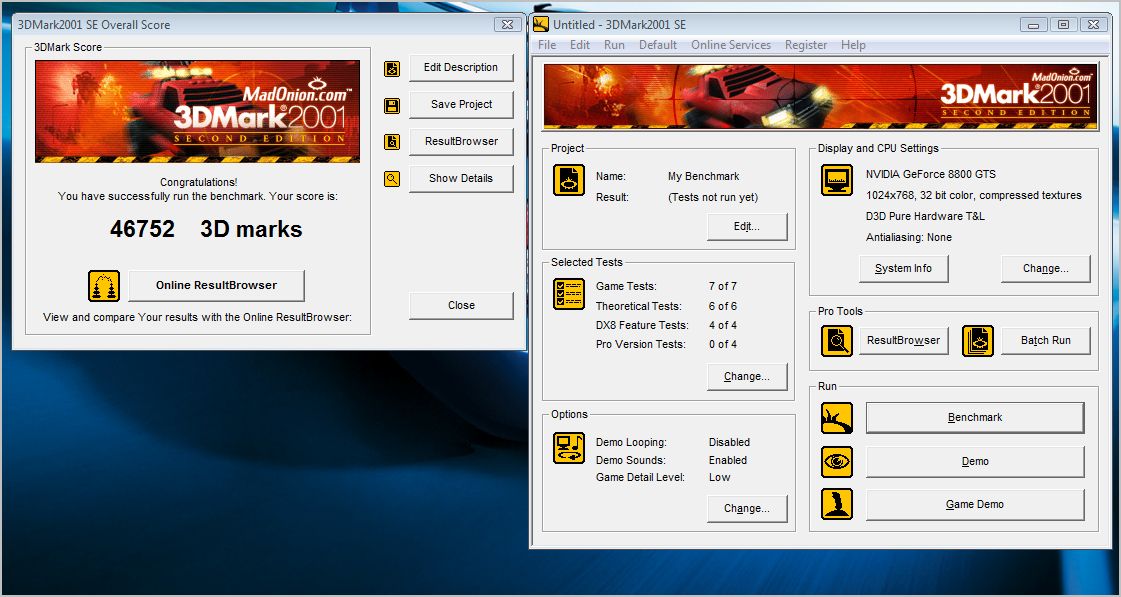Click the NVIDIA GeForce 8800 GTS text
1121x597 pixels.
pos(931,174)
